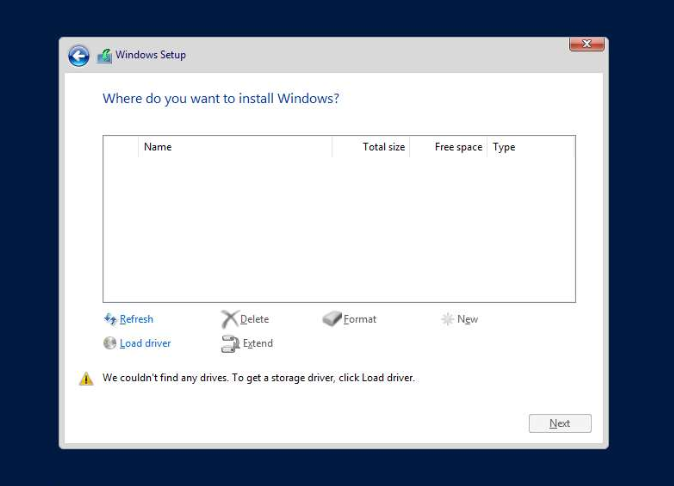Choose the Format text link
674x486 pixels.
360,319
